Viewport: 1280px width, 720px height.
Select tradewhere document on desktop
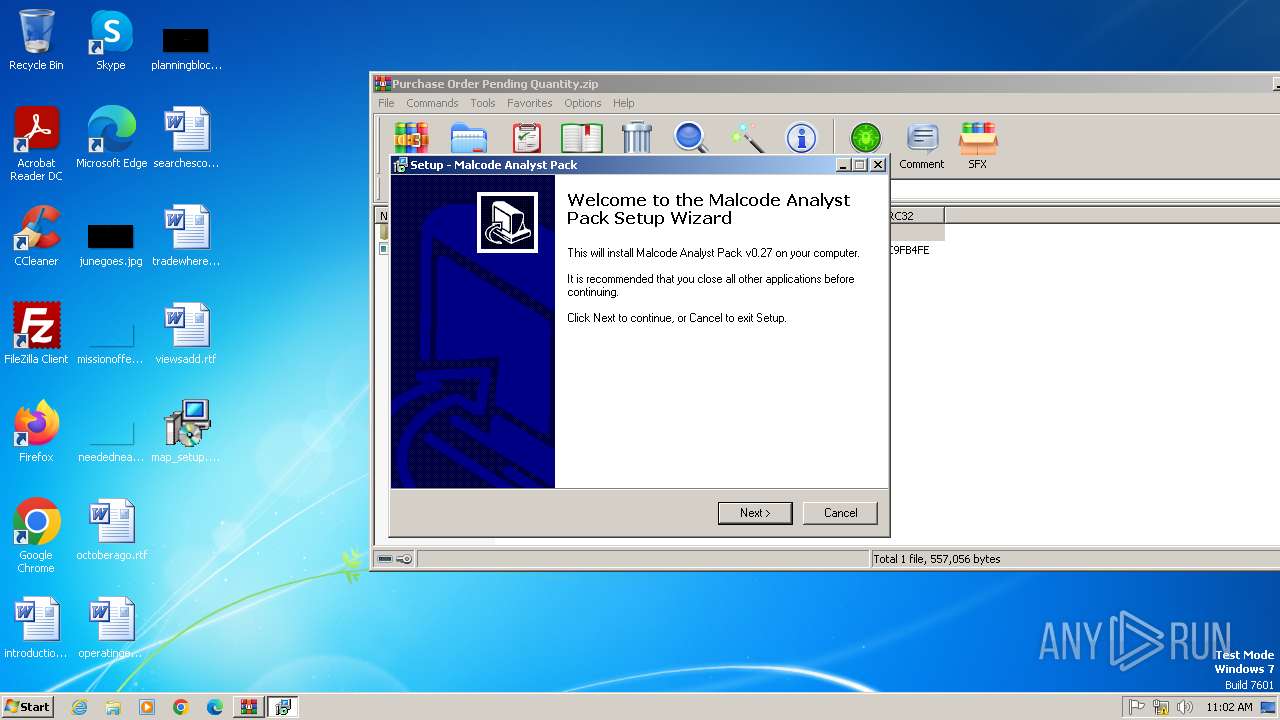[186, 236]
